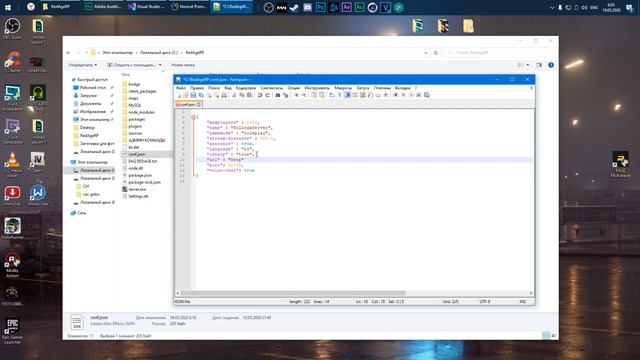Screen dimensions: 640x360
Task: Click the Windows Start button
Action: click(x=8, y=7)
